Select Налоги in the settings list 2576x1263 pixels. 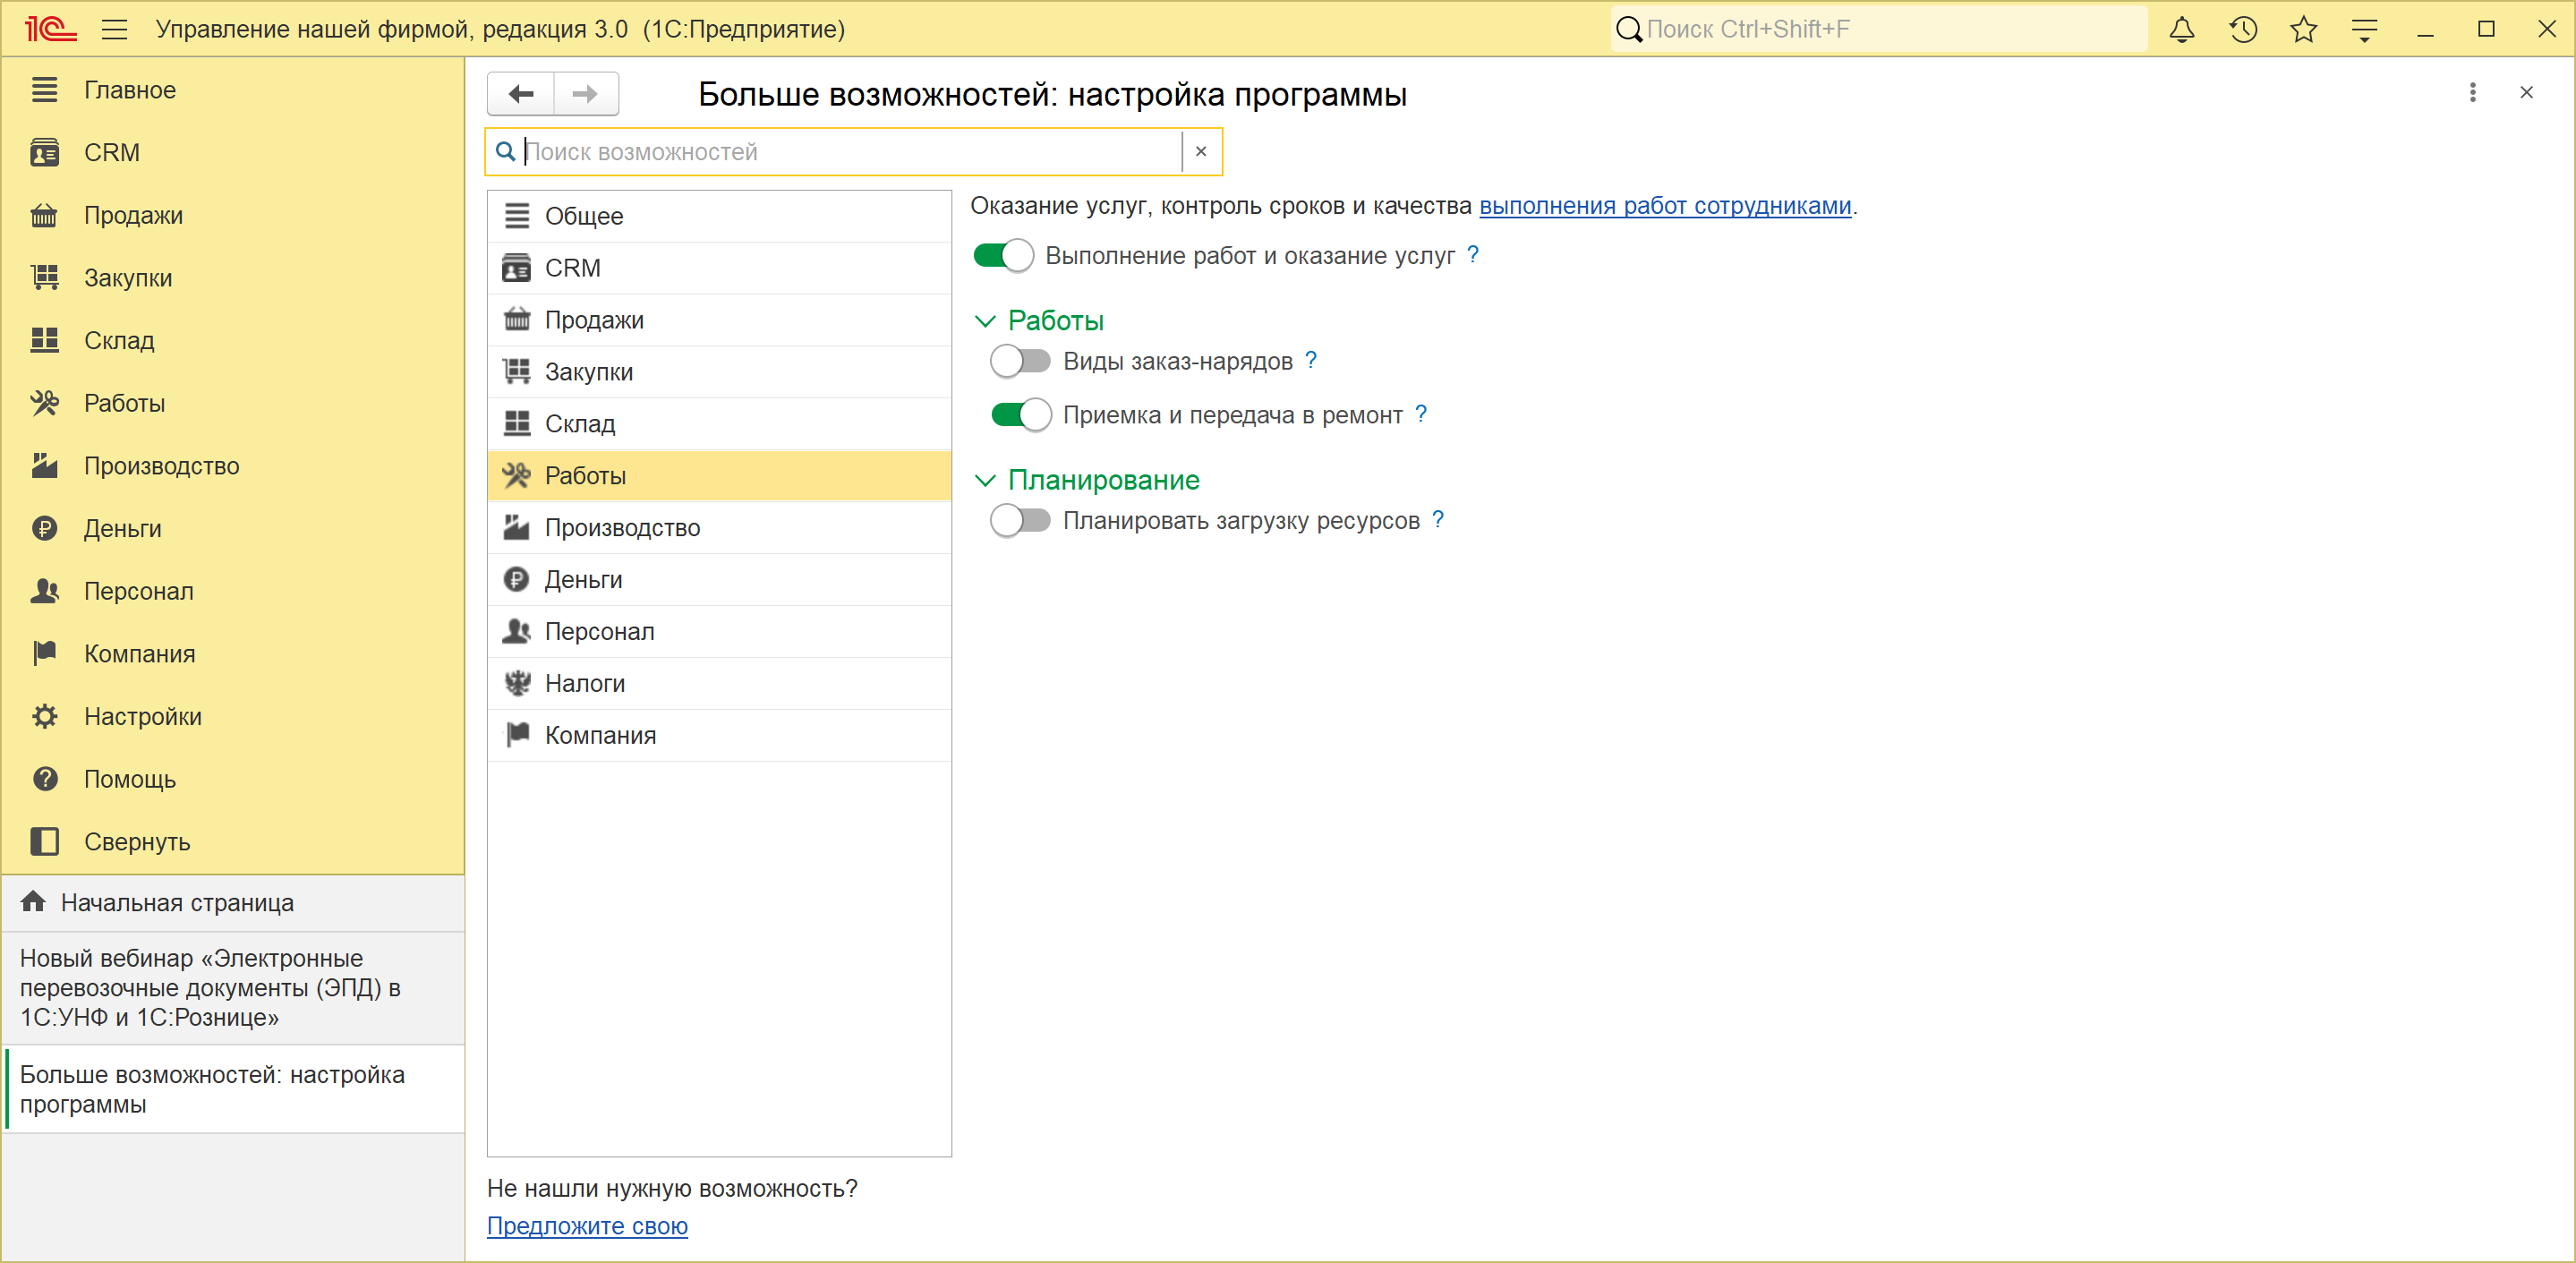[x=719, y=684]
